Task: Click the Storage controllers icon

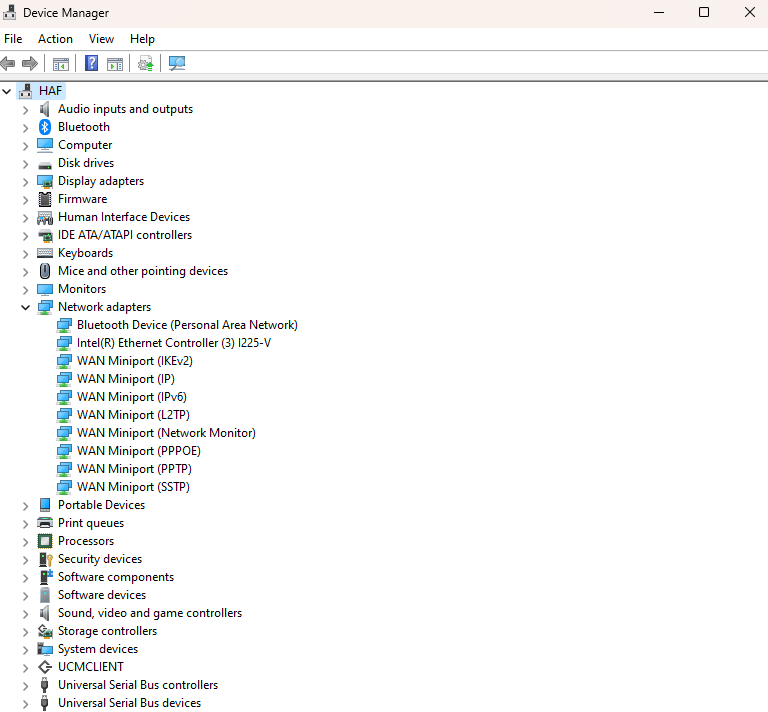Action: 45,632
